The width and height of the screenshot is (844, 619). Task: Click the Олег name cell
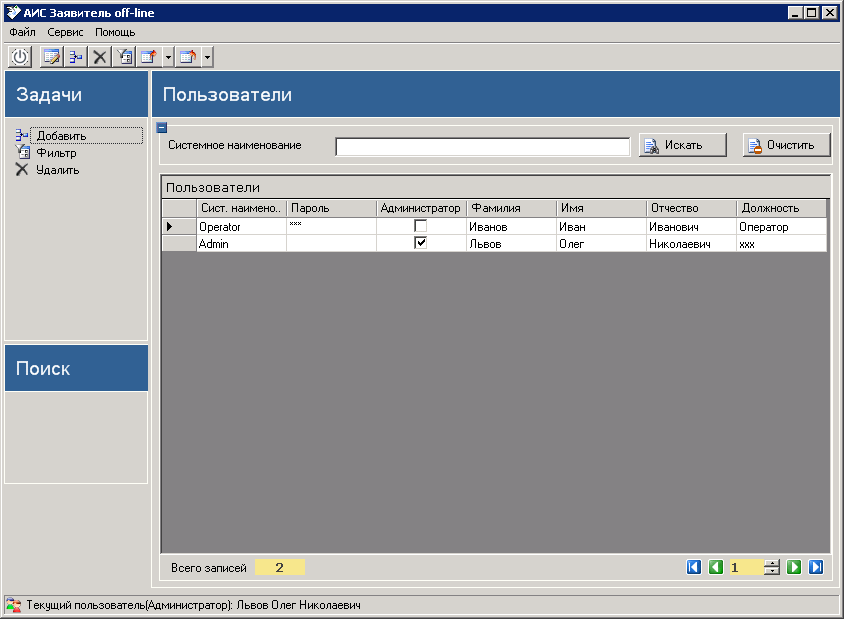[601, 243]
